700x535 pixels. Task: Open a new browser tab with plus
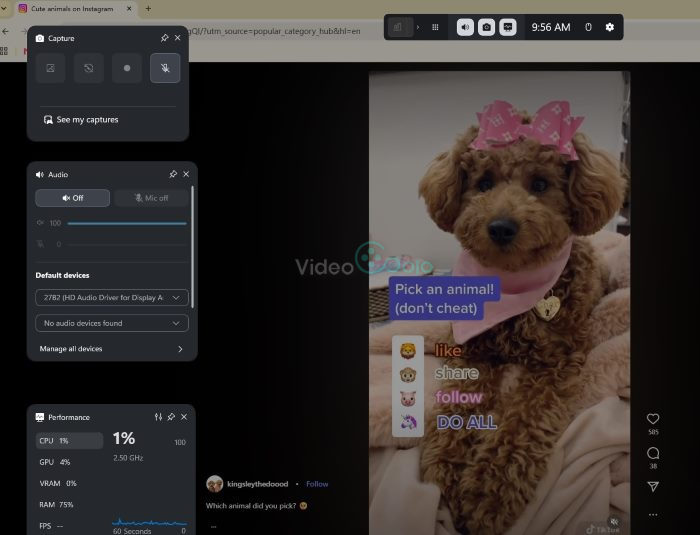pyautogui.click(x=148, y=8)
